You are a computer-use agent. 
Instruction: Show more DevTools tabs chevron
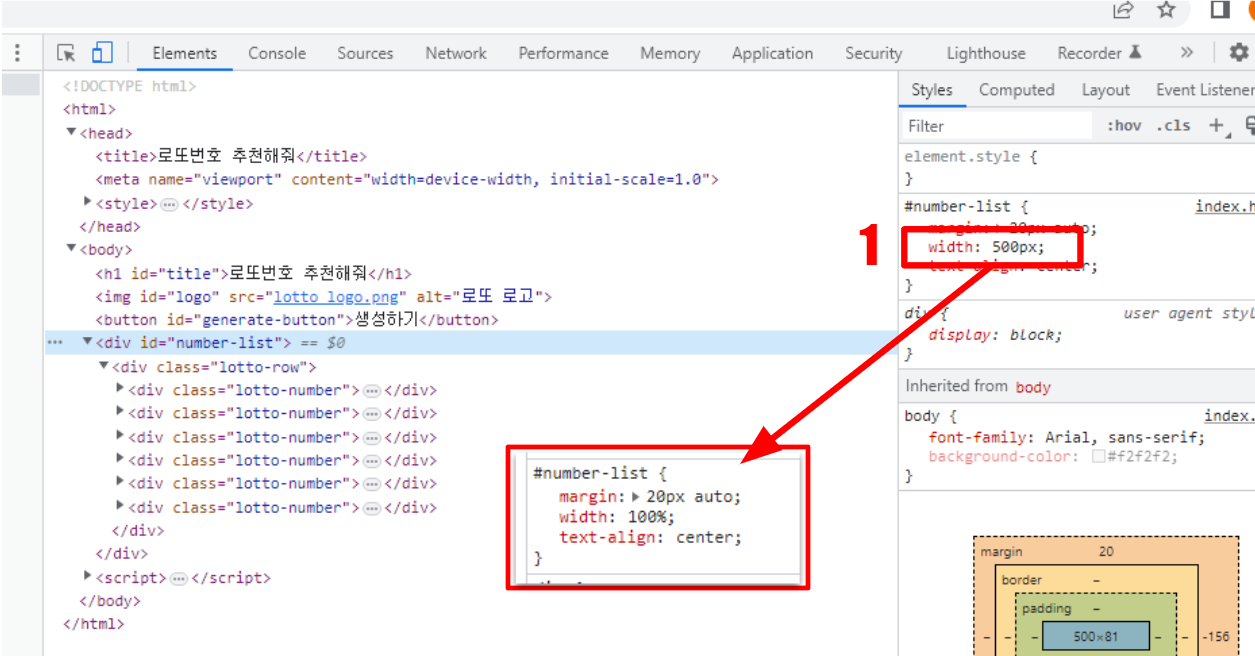click(1187, 53)
